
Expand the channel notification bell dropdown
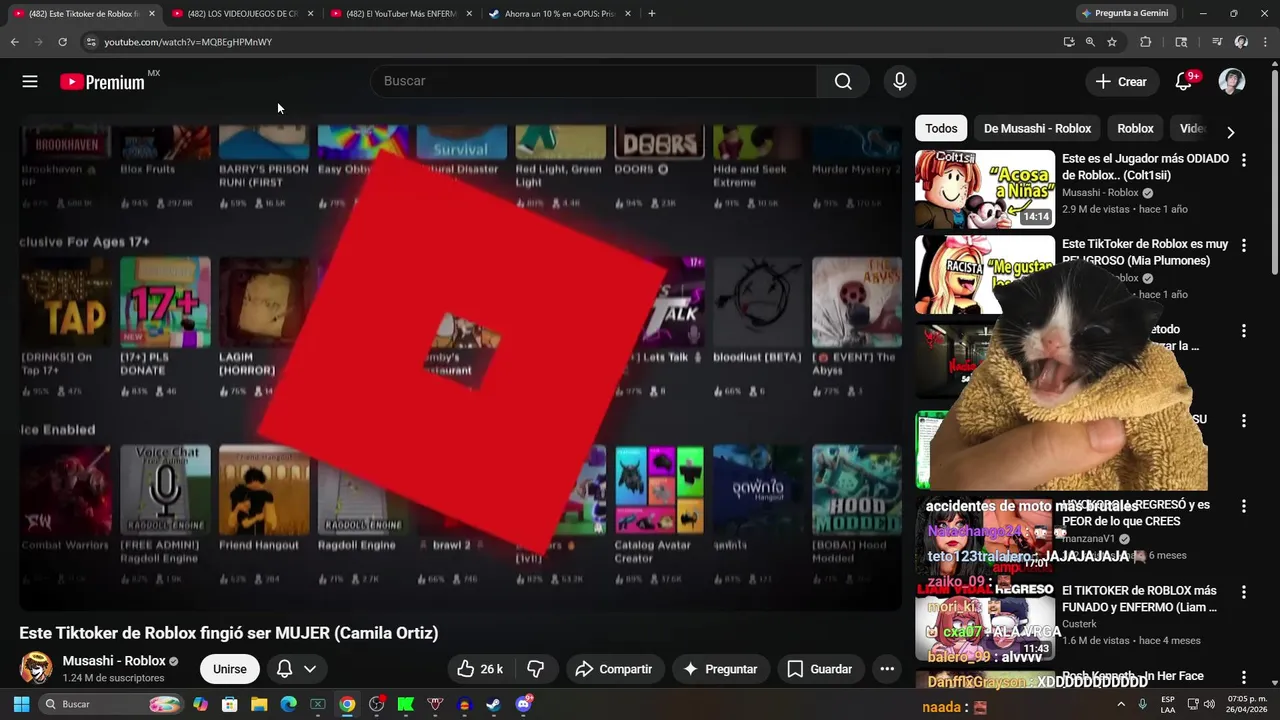tap(297, 669)
